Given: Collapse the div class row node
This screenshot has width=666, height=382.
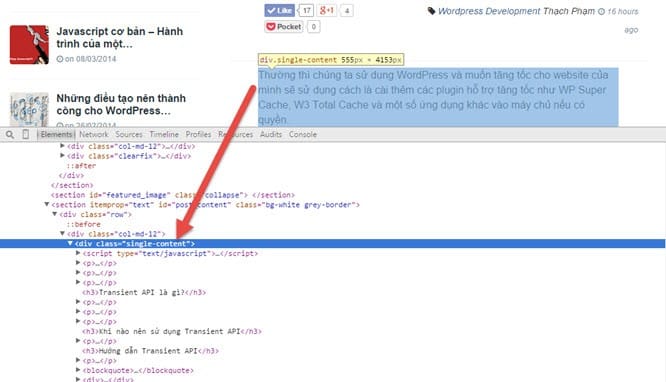Looking at the screenshot, I should click(55, 214).
